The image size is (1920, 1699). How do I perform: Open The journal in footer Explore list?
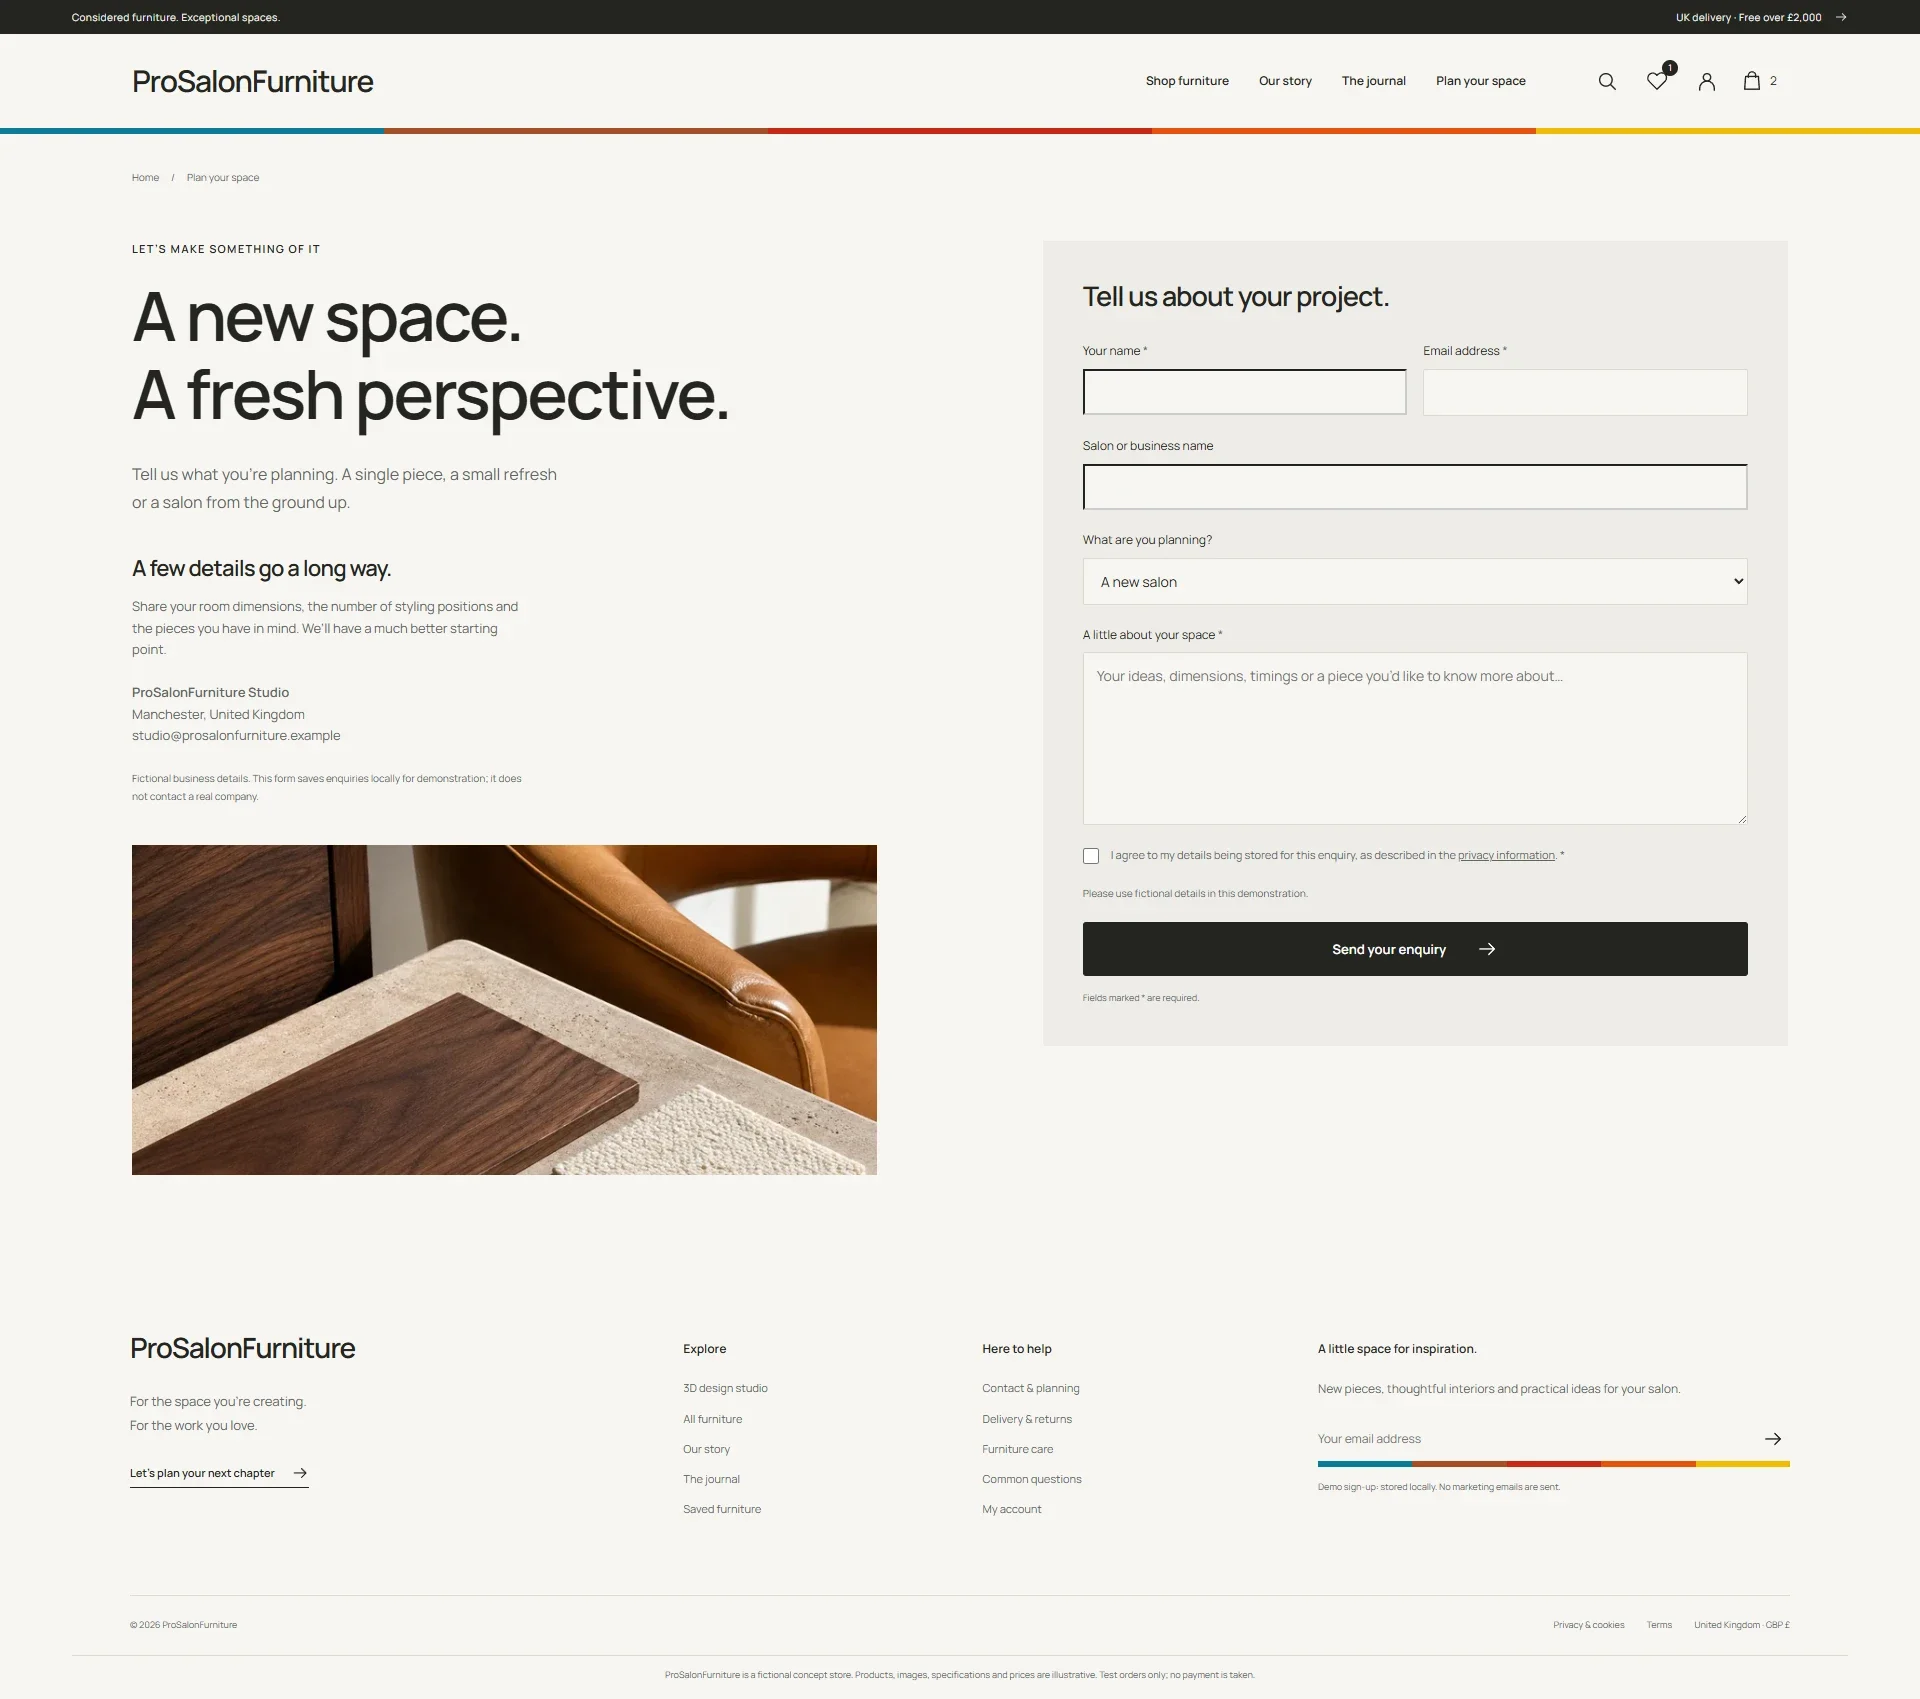click(711, 1479)
